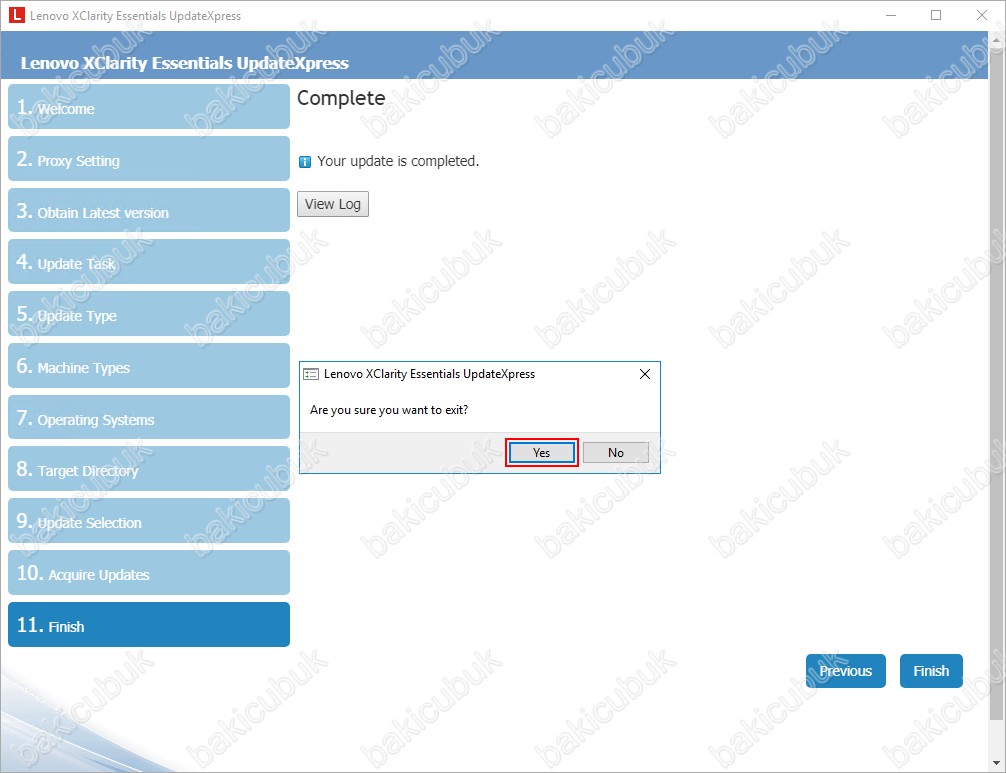Click the 'Are you sure you want to exit?' text

coord(389,410)
